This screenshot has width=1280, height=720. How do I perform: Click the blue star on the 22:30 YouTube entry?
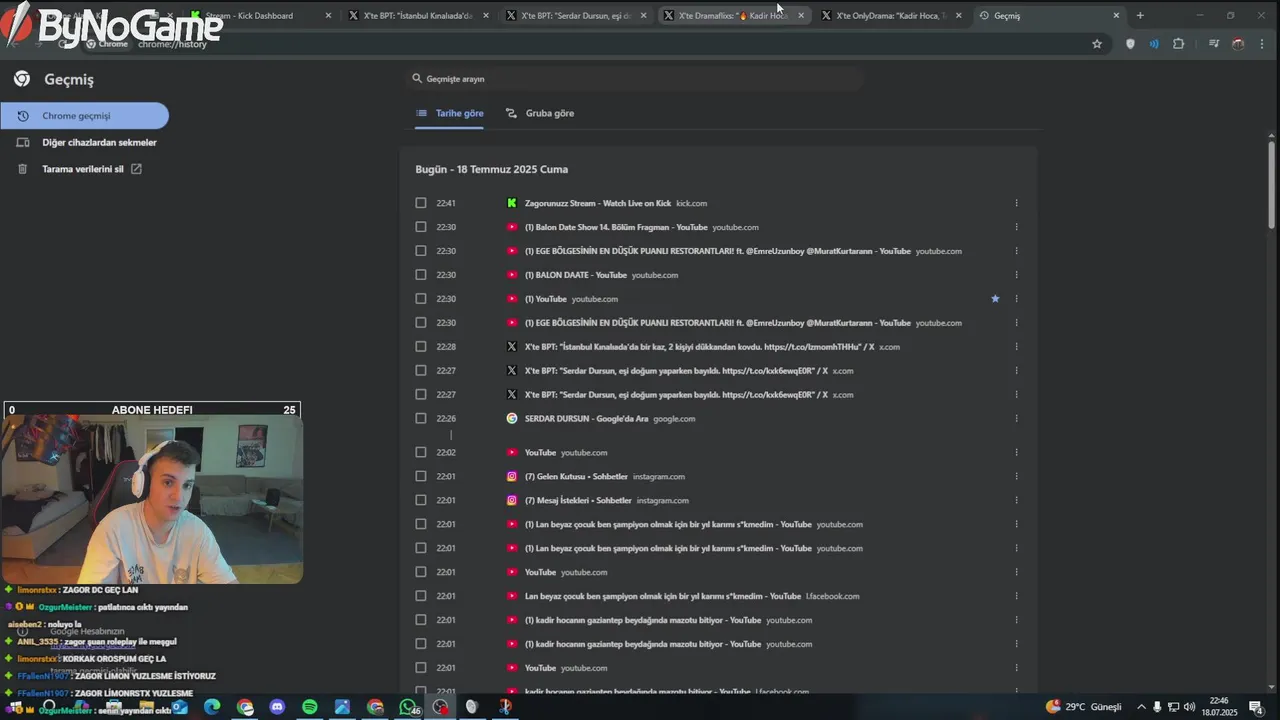pos(995,299)
